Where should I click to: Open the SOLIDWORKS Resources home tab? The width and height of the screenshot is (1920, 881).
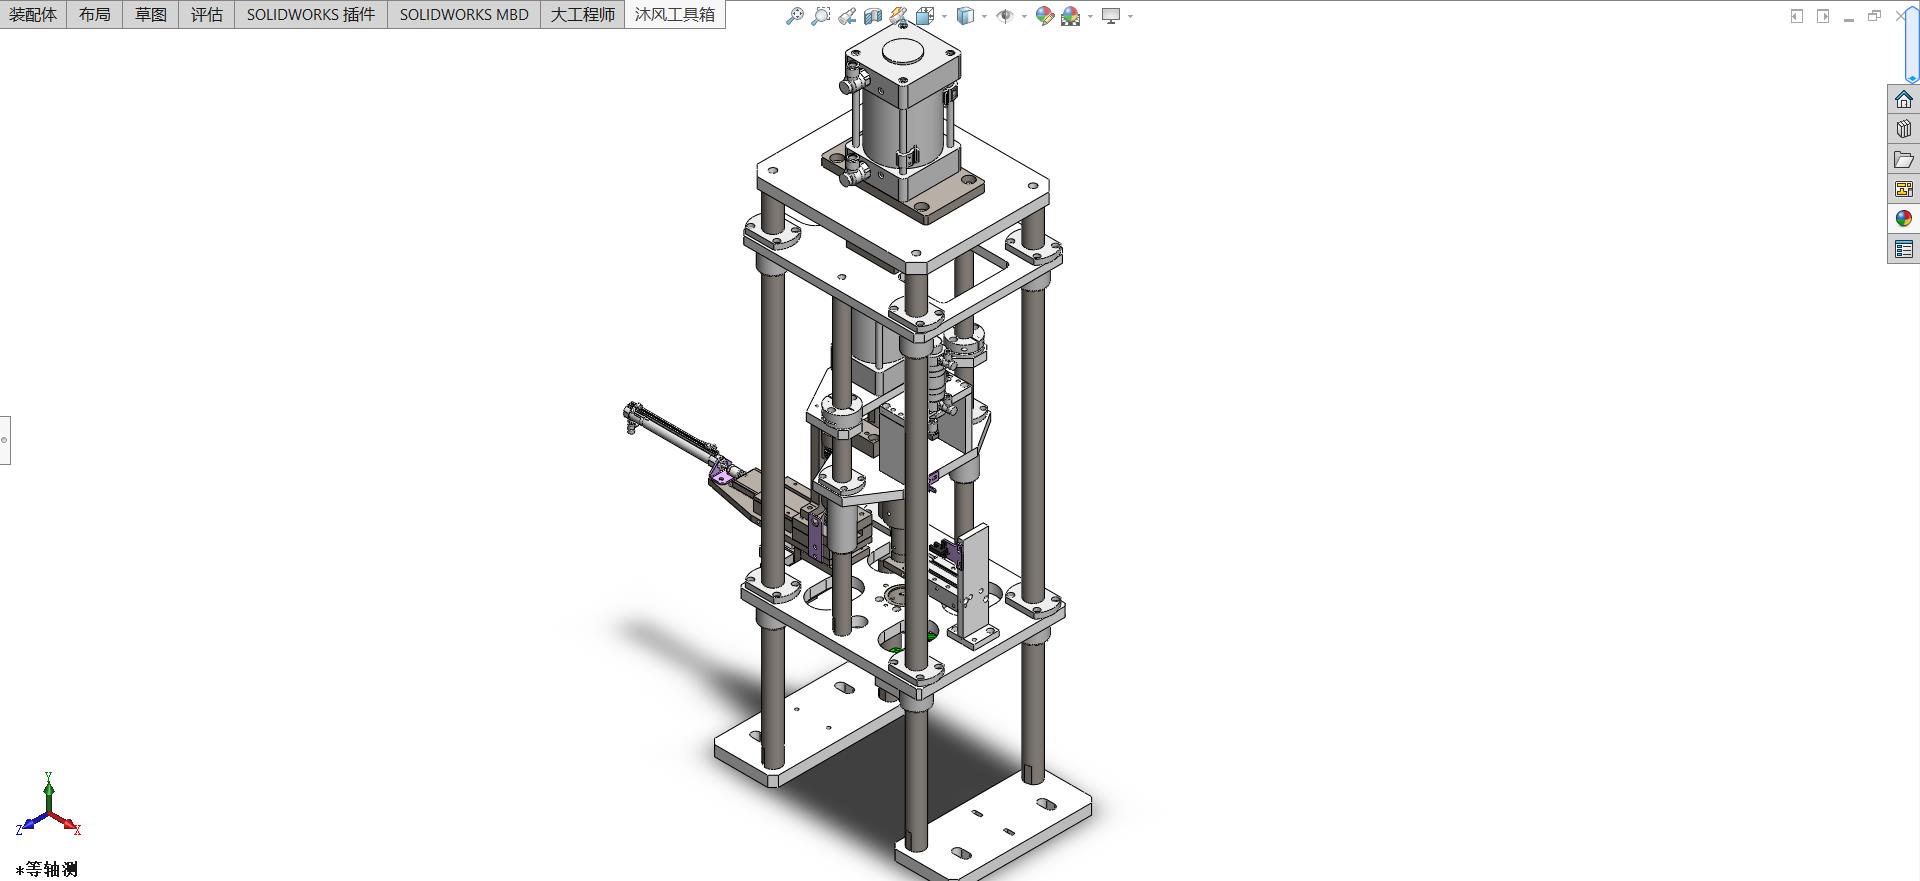pos(1904,99)
